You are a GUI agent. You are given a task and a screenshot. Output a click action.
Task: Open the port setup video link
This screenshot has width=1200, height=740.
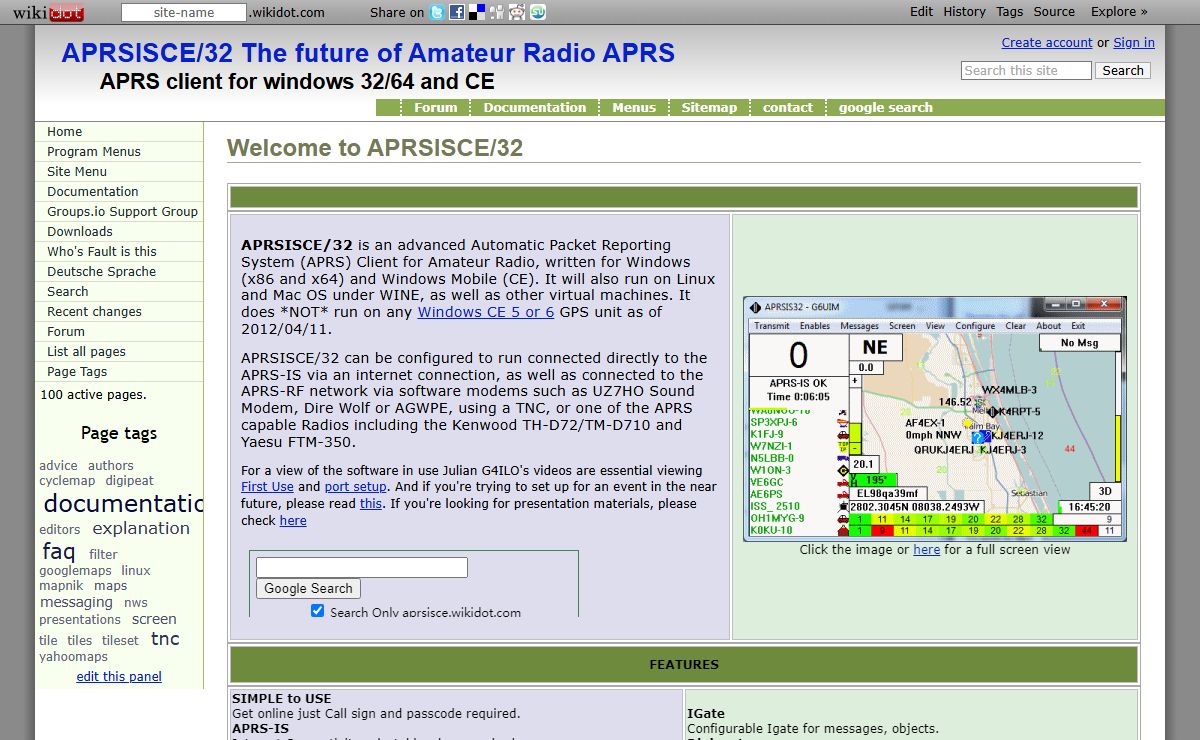[355, 487]
